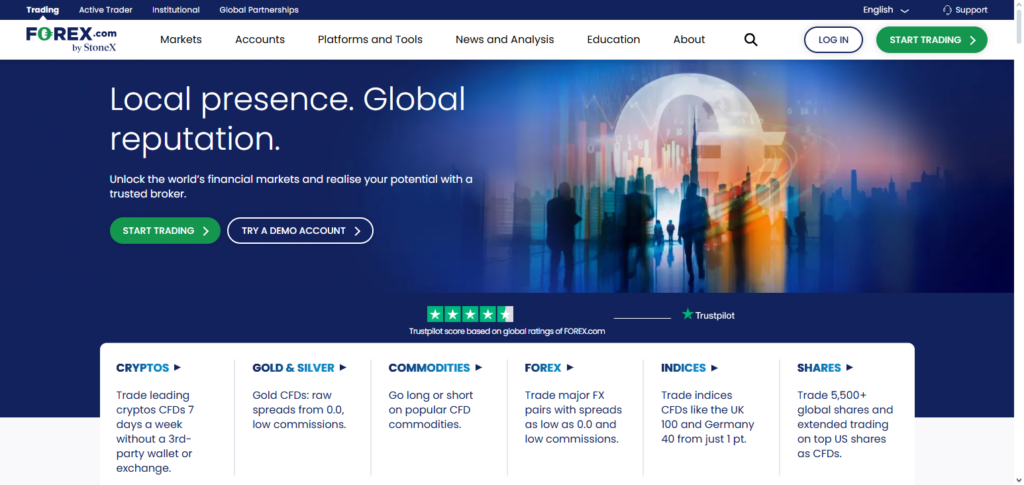Click 'Go long or short' description
1024x485 pixels.
(x=431, y=410)
